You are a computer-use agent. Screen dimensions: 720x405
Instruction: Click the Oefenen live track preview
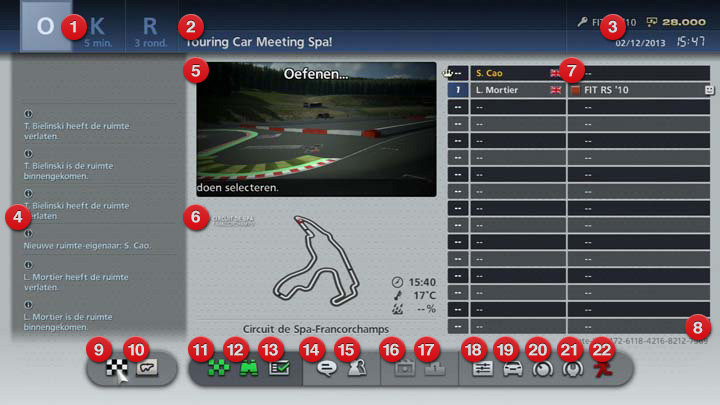315,128
